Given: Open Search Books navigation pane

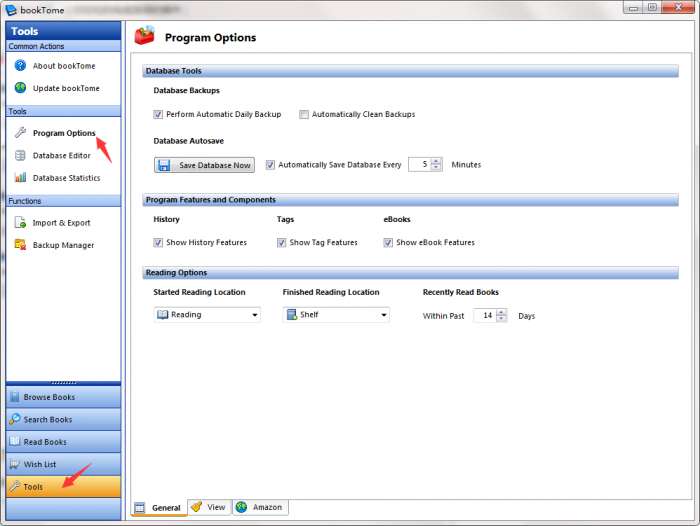Looking at the screenshot, I should (63, 419).
